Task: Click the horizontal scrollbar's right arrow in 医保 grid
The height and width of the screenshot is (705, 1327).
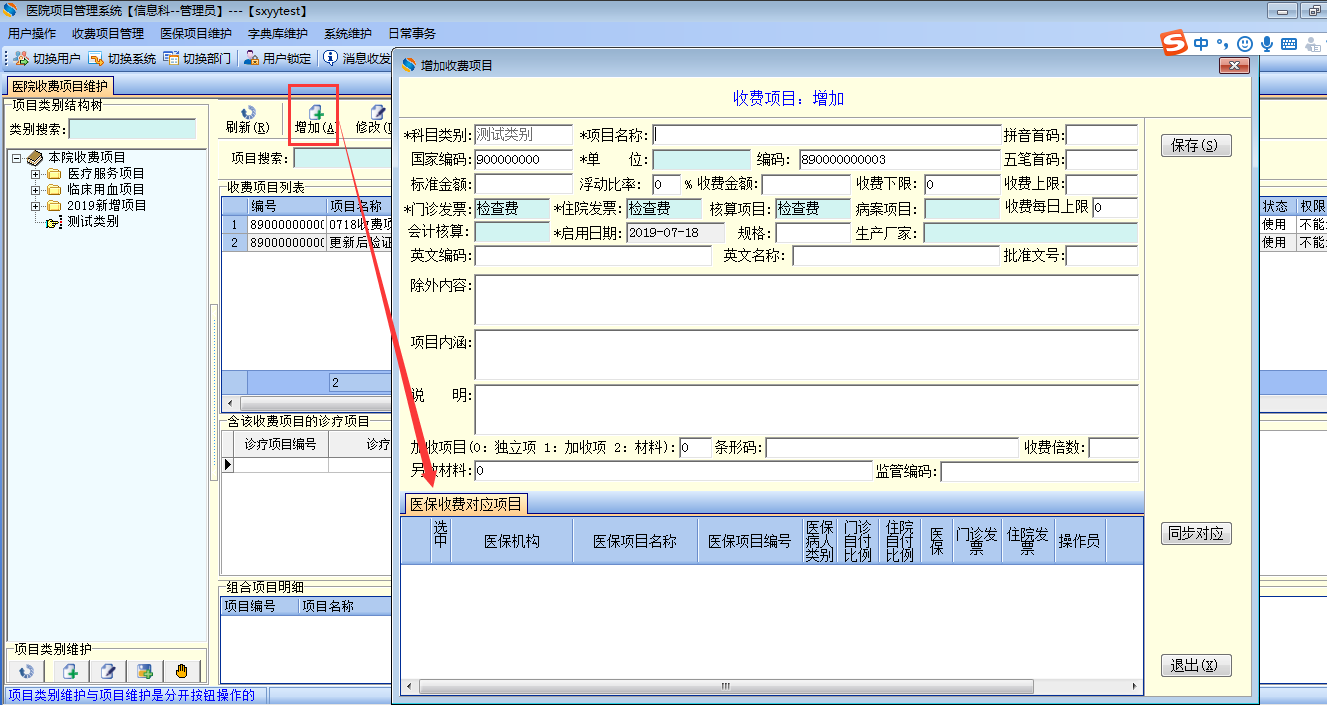Action: [1135, 687]
